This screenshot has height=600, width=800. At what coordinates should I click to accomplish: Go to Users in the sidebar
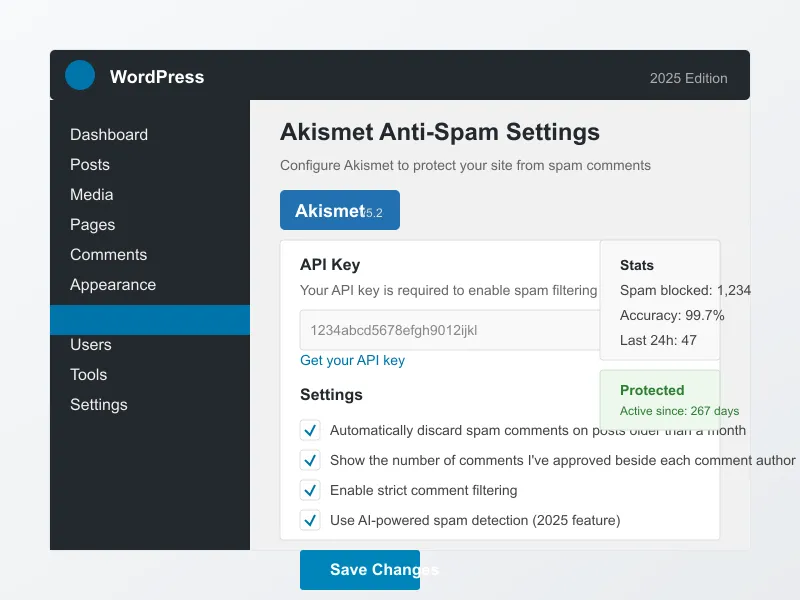click(x=91, y=344)
